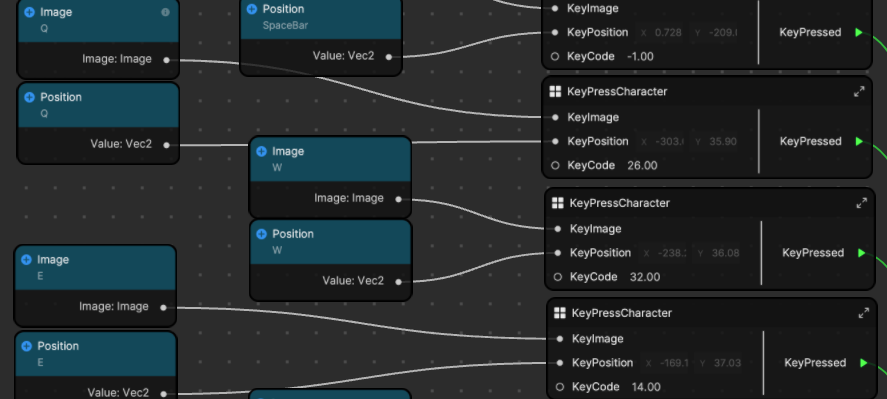
Task: Click KeyPressed green output arrow beside KeyCode -1.00
Action: pyautogui.click(x=859, y=32)
